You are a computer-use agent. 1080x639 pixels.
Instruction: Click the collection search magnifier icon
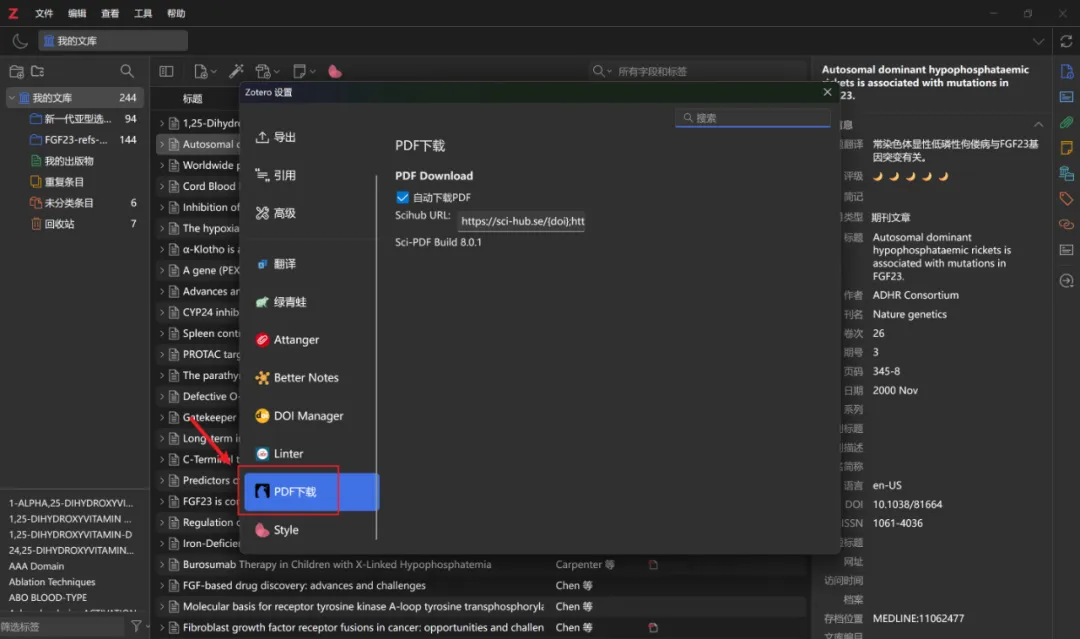[x=127, y=71]
